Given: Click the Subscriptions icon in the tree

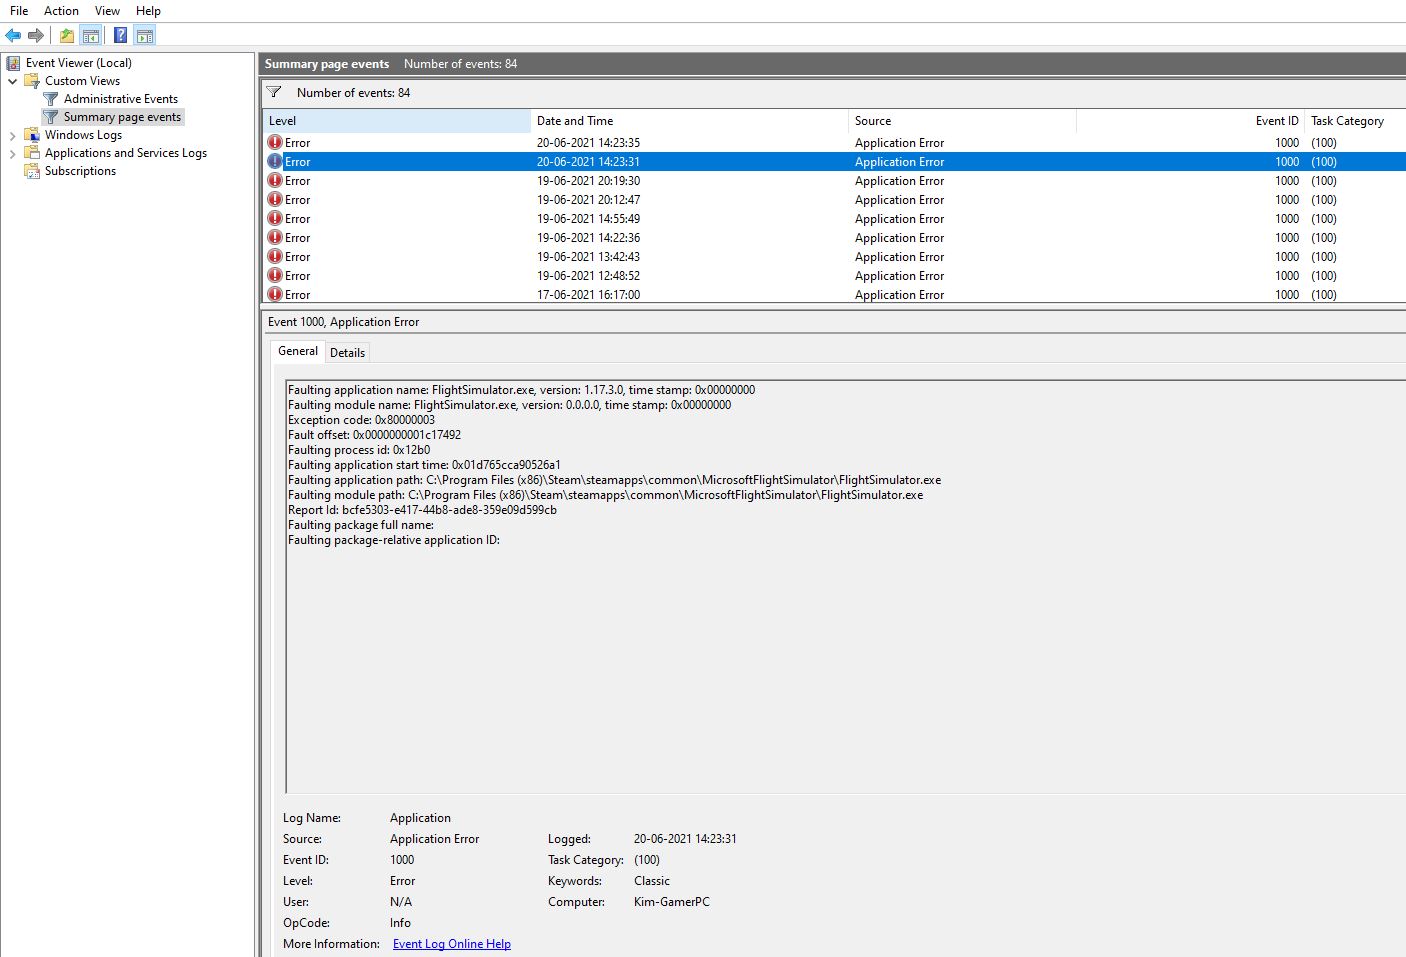Looking at the screenshot, I should 32,171.
